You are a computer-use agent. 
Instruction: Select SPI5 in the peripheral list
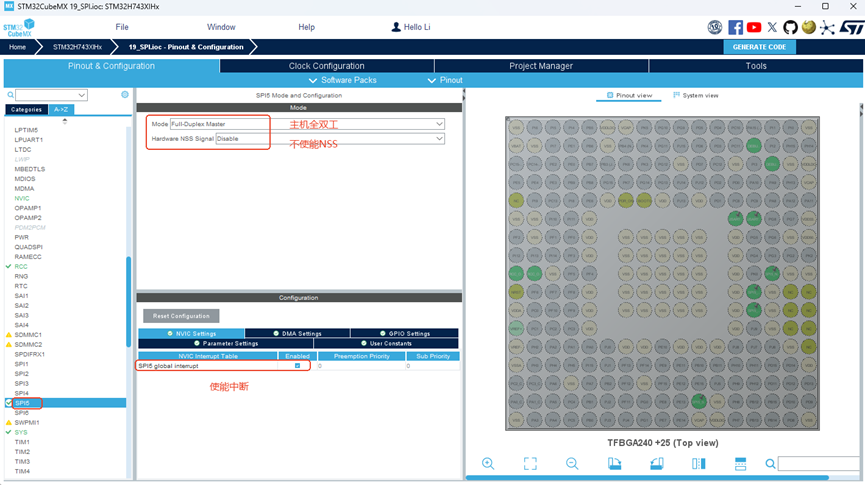point(22,403)
